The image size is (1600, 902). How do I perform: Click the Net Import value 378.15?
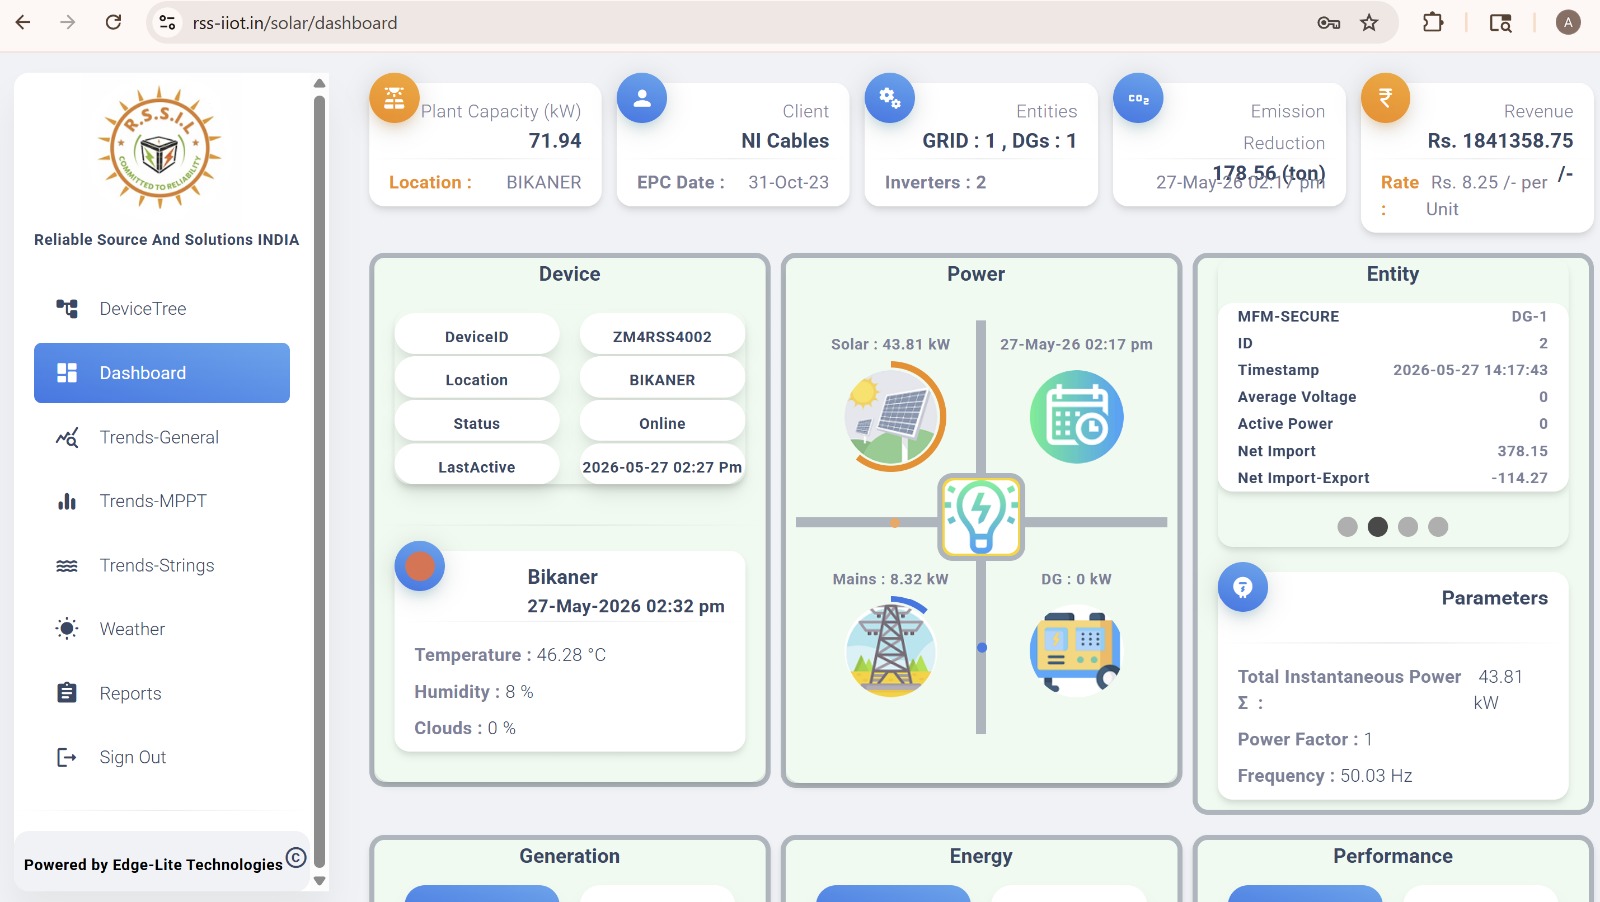pyautogui.click(x=1522, y=451)
